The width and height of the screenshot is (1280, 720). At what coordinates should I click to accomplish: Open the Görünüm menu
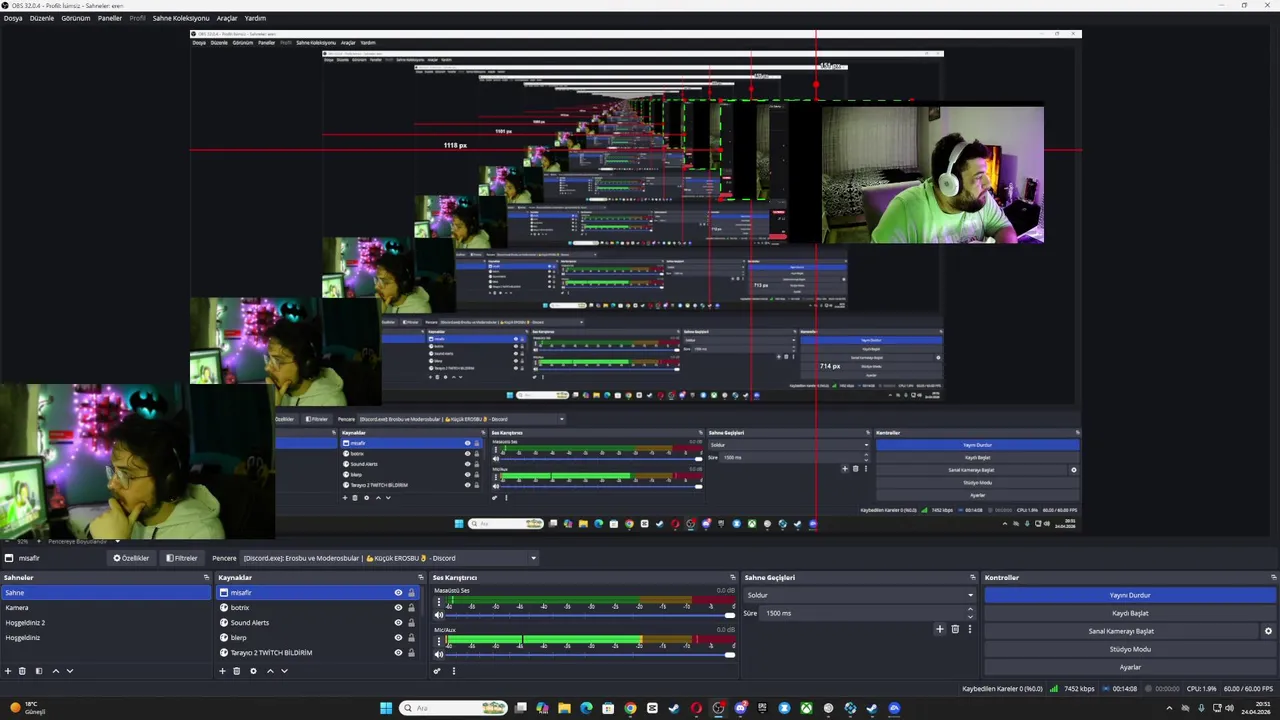tap(76, 18)
